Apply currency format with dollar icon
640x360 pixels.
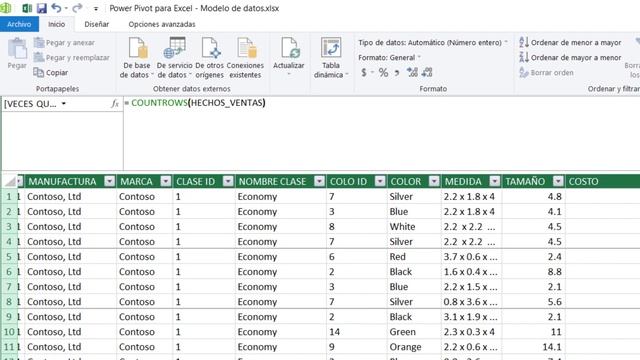point(364,73)
